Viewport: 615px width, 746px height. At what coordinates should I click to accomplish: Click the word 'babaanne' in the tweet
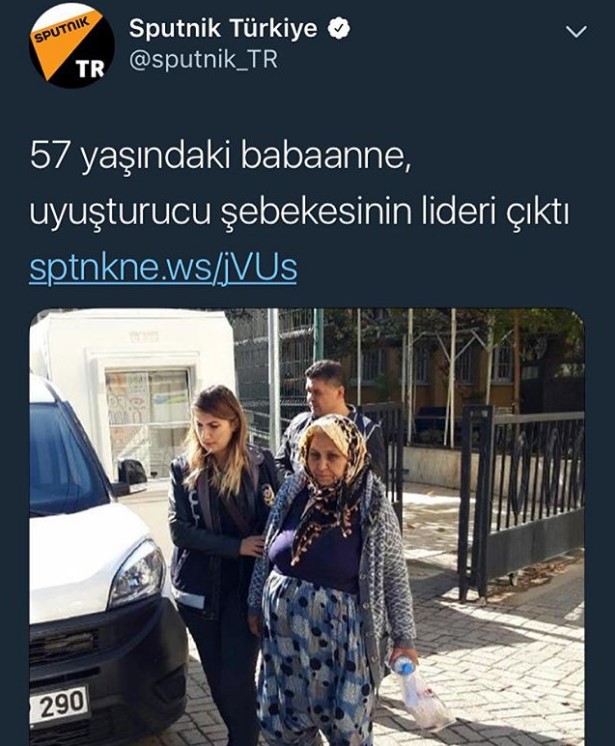click(x=325, y=157)
